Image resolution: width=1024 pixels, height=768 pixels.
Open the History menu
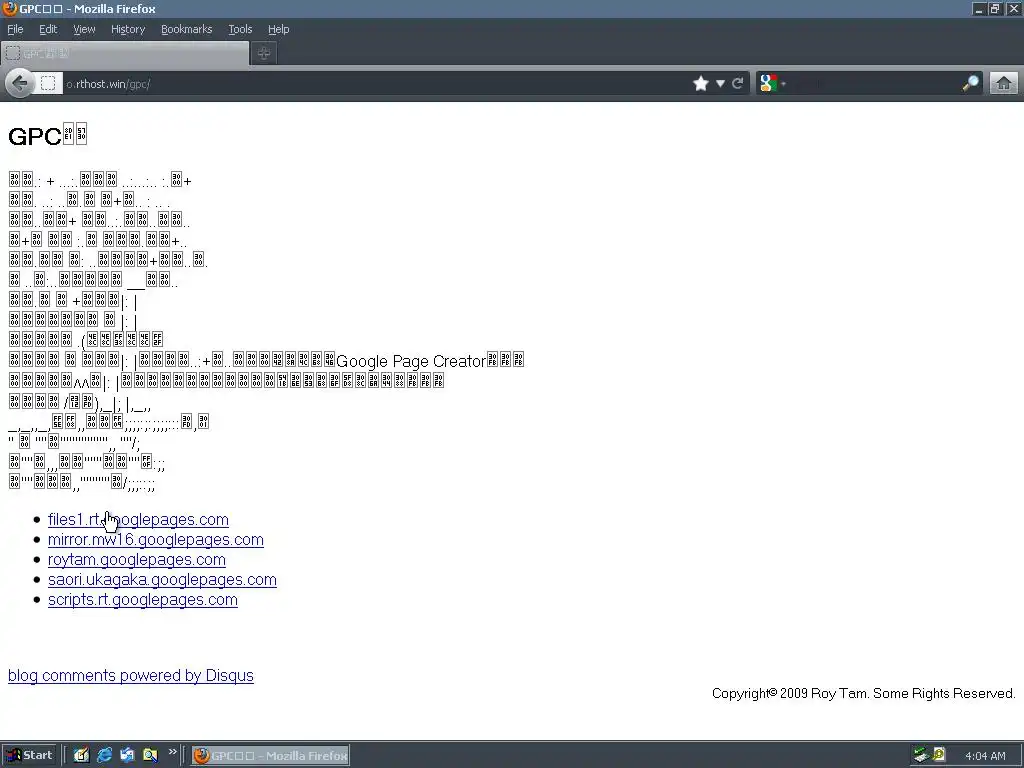(127, 29)
